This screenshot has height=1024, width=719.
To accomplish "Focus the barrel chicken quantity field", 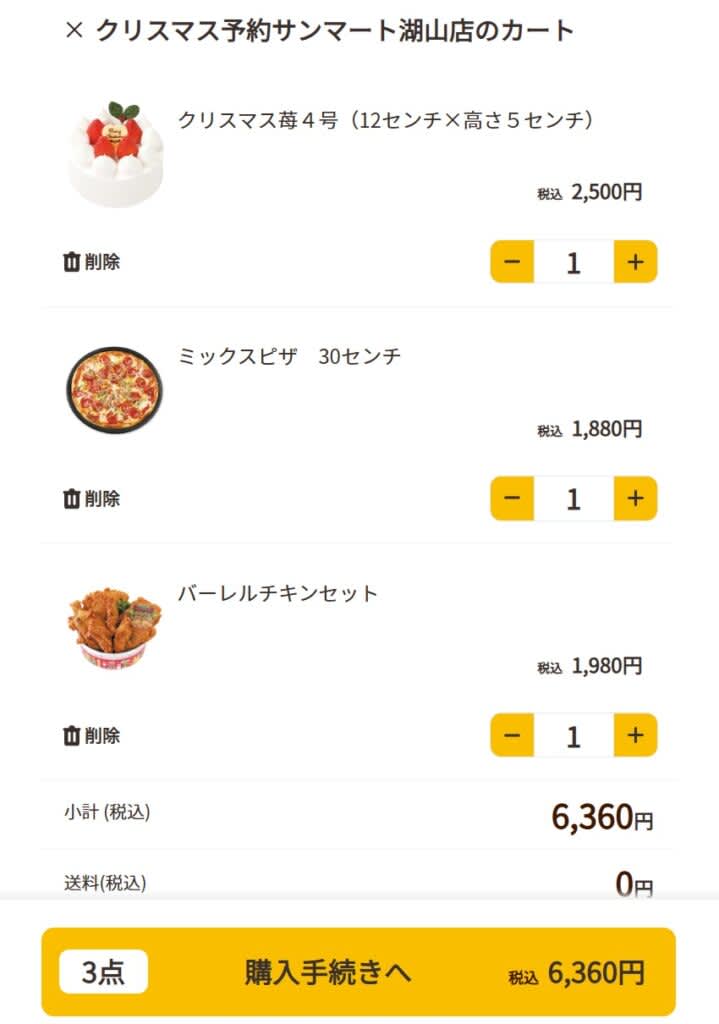I will pos(573,735).
